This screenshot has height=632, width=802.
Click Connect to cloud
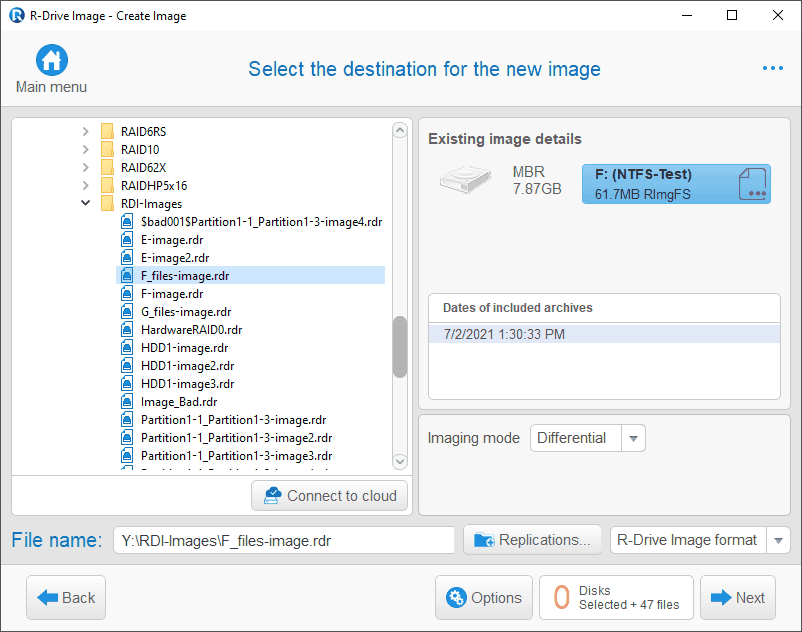coord(329,495)
